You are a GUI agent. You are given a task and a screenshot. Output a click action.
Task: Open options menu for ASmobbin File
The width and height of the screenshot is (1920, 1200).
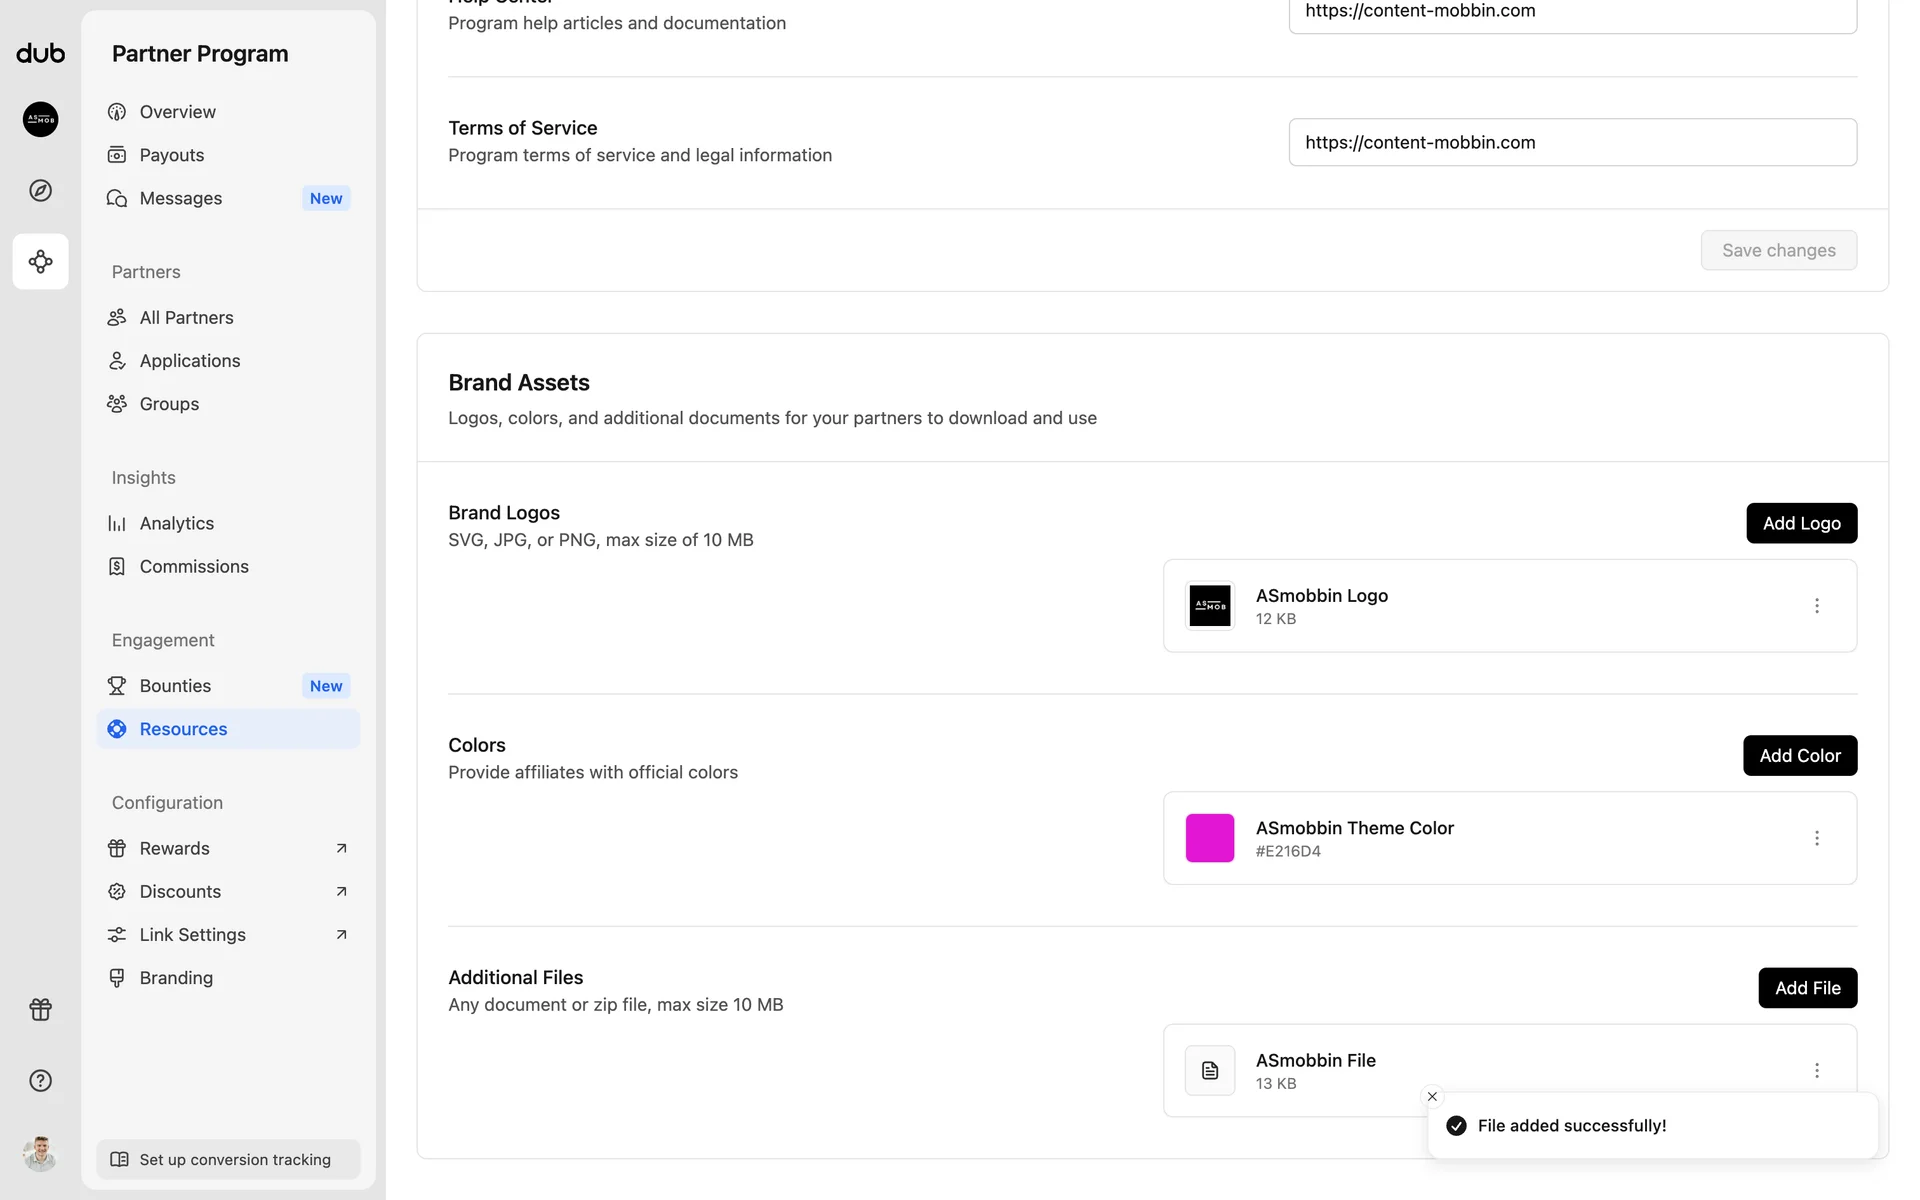pos(1816,1070)
